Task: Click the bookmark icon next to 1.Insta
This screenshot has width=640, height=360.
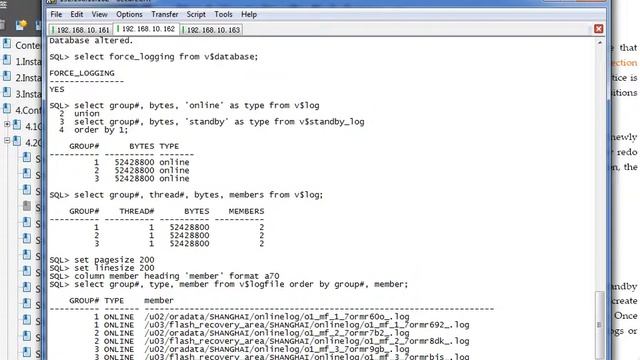Action: click(7, 60)
